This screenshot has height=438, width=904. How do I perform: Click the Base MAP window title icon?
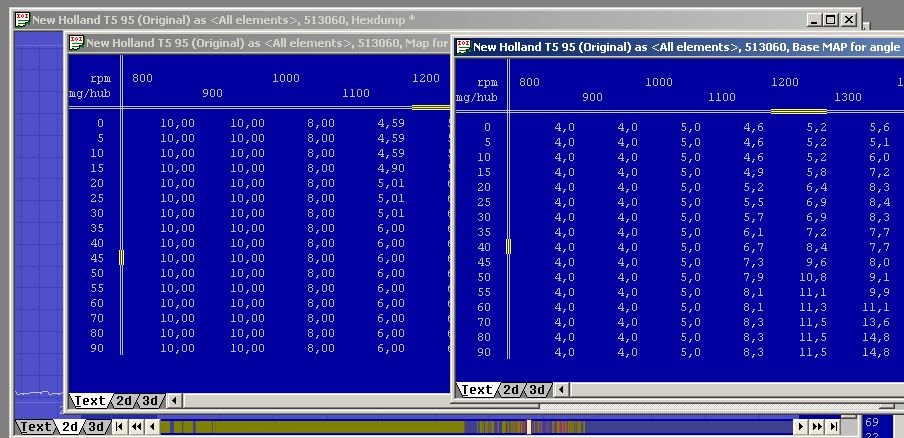(x=462, y=47)
